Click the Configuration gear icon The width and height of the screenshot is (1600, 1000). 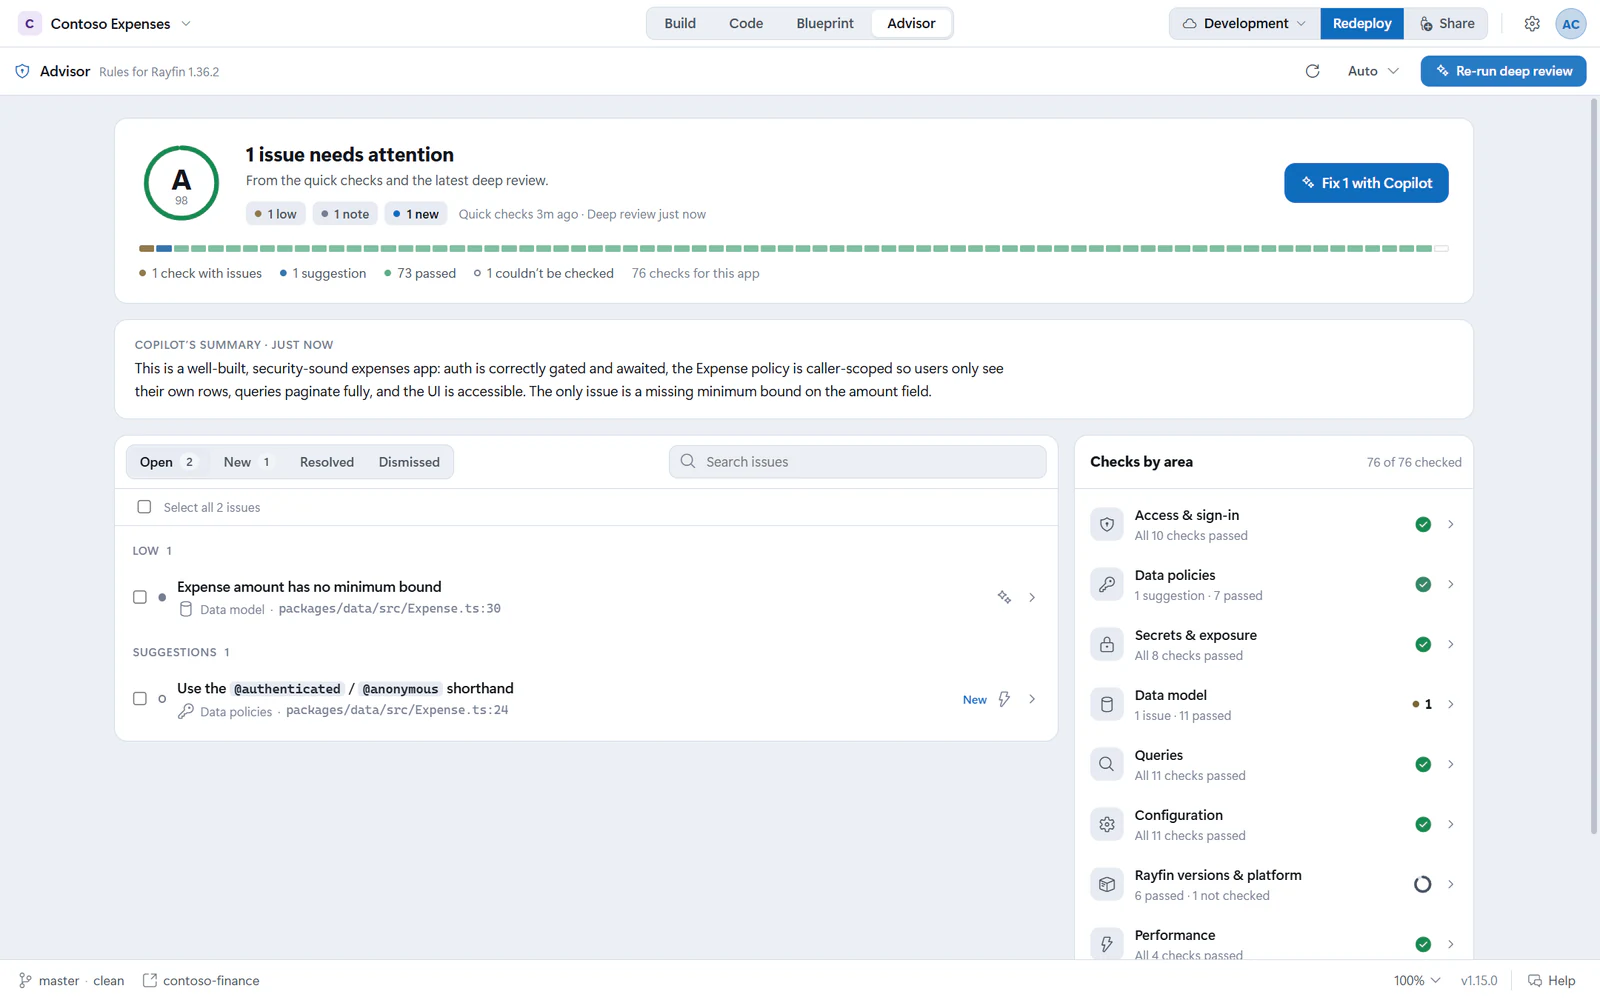(1107, 824)
